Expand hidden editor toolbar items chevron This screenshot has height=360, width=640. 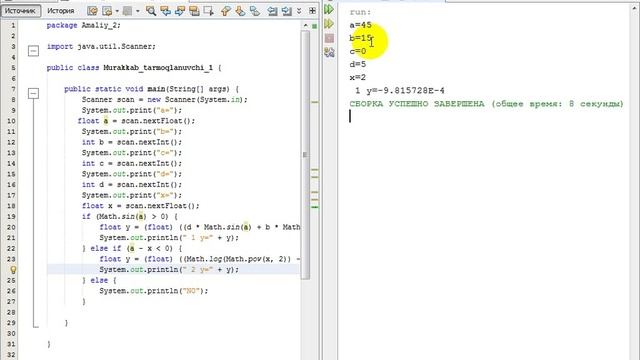point(299,11)
